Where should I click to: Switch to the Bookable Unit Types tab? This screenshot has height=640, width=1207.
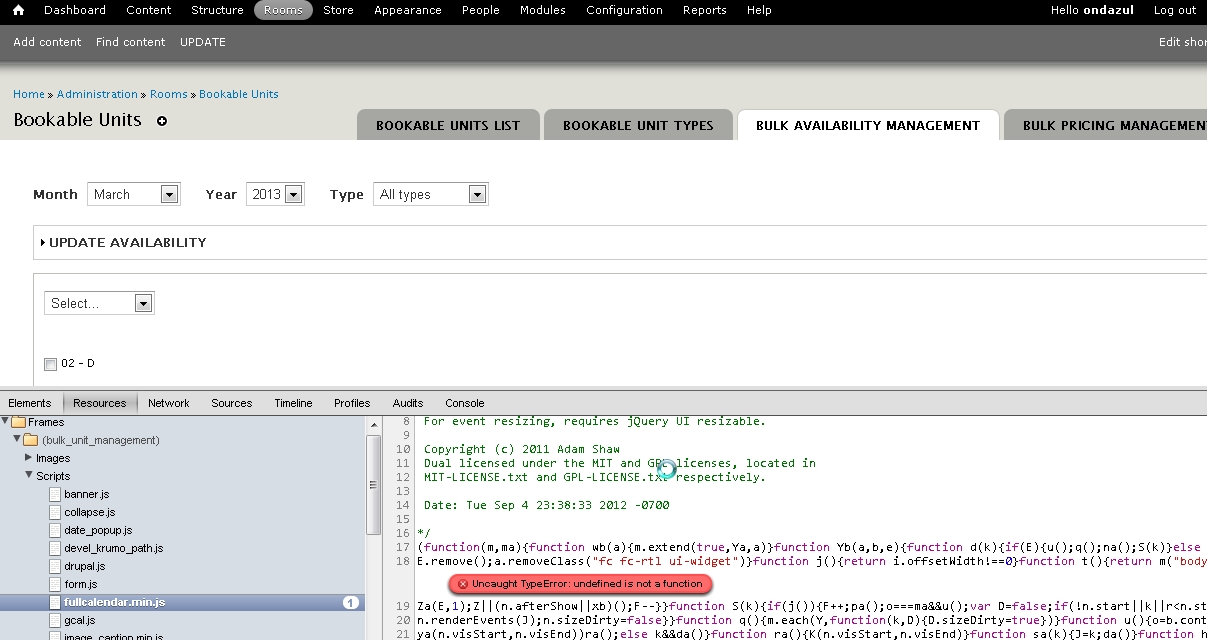[x=638, y=125]
